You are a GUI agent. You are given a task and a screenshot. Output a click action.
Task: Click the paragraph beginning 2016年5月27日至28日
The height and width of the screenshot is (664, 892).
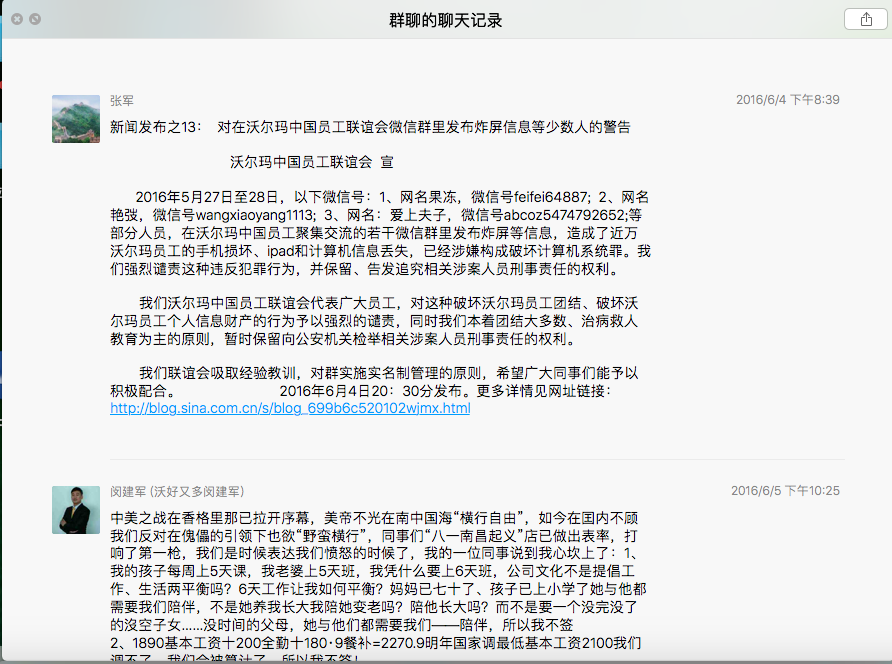coord(380,232)
